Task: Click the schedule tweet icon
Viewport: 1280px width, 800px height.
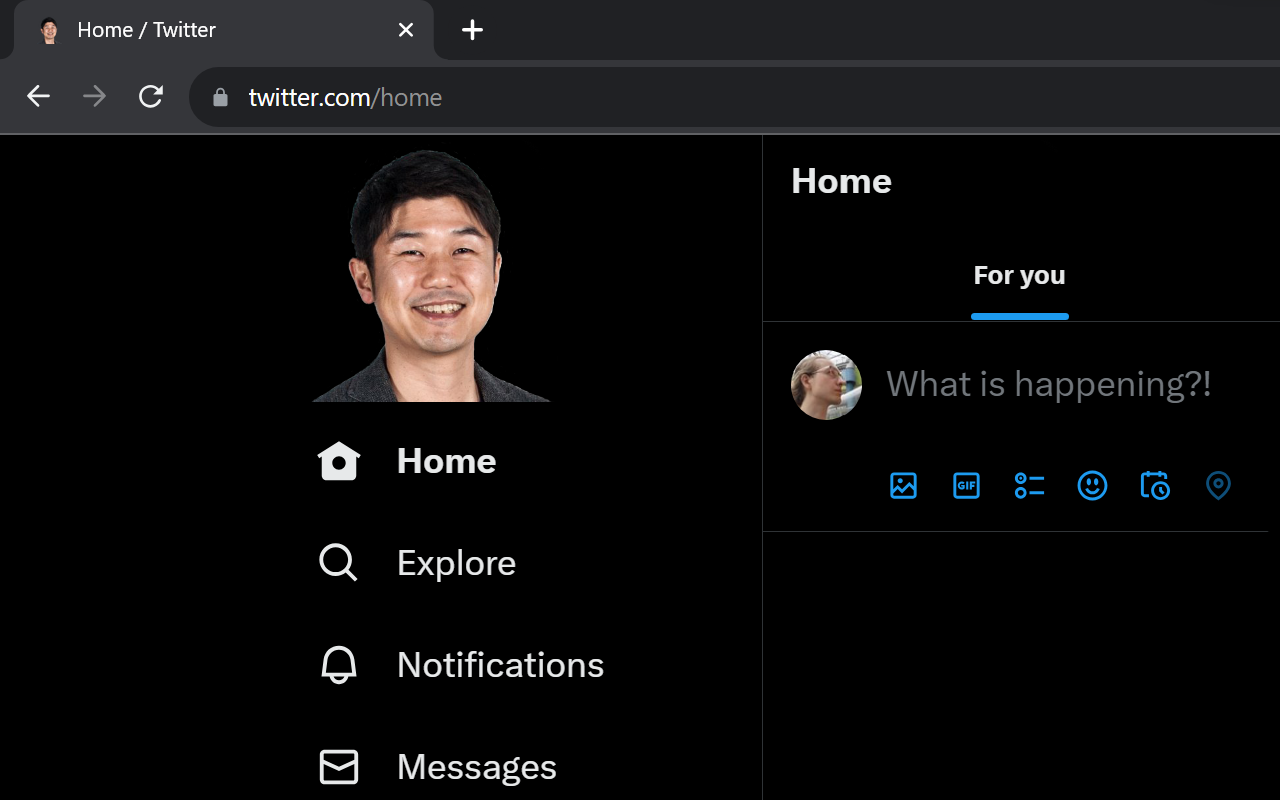Action: click(x=1155, y=486)
